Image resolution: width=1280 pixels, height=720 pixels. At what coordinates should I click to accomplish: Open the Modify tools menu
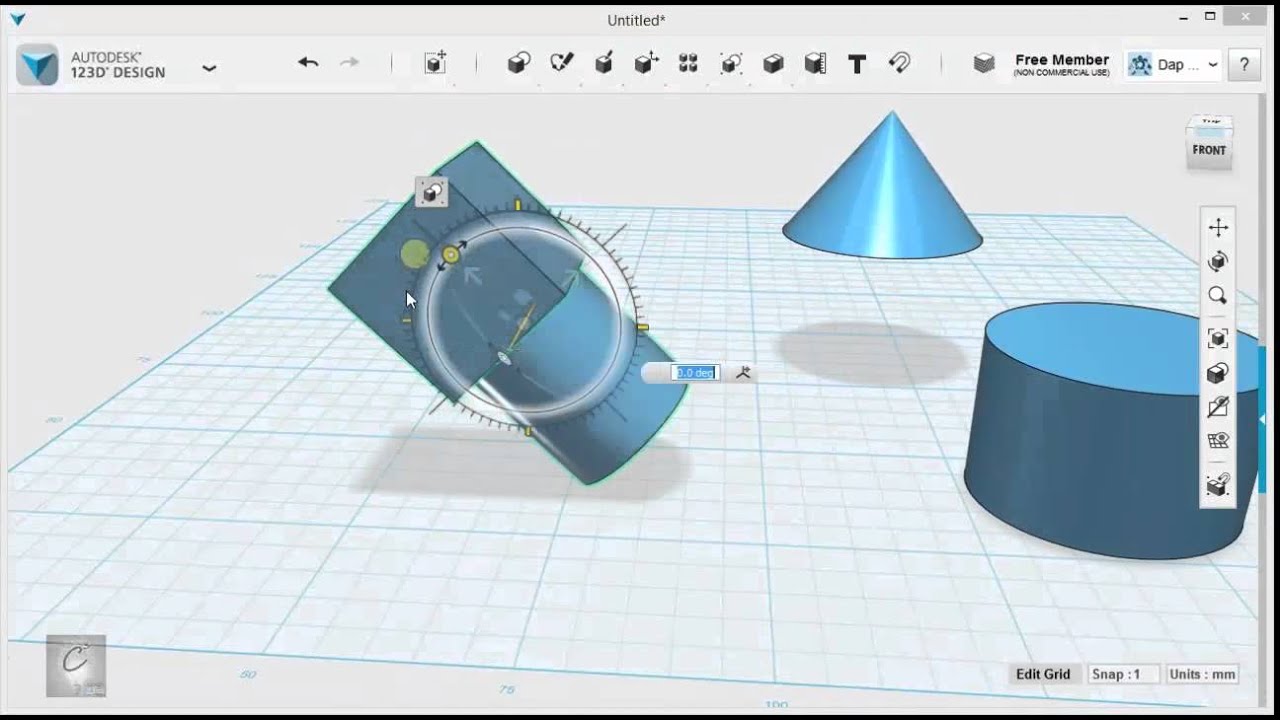coord(646,63)
